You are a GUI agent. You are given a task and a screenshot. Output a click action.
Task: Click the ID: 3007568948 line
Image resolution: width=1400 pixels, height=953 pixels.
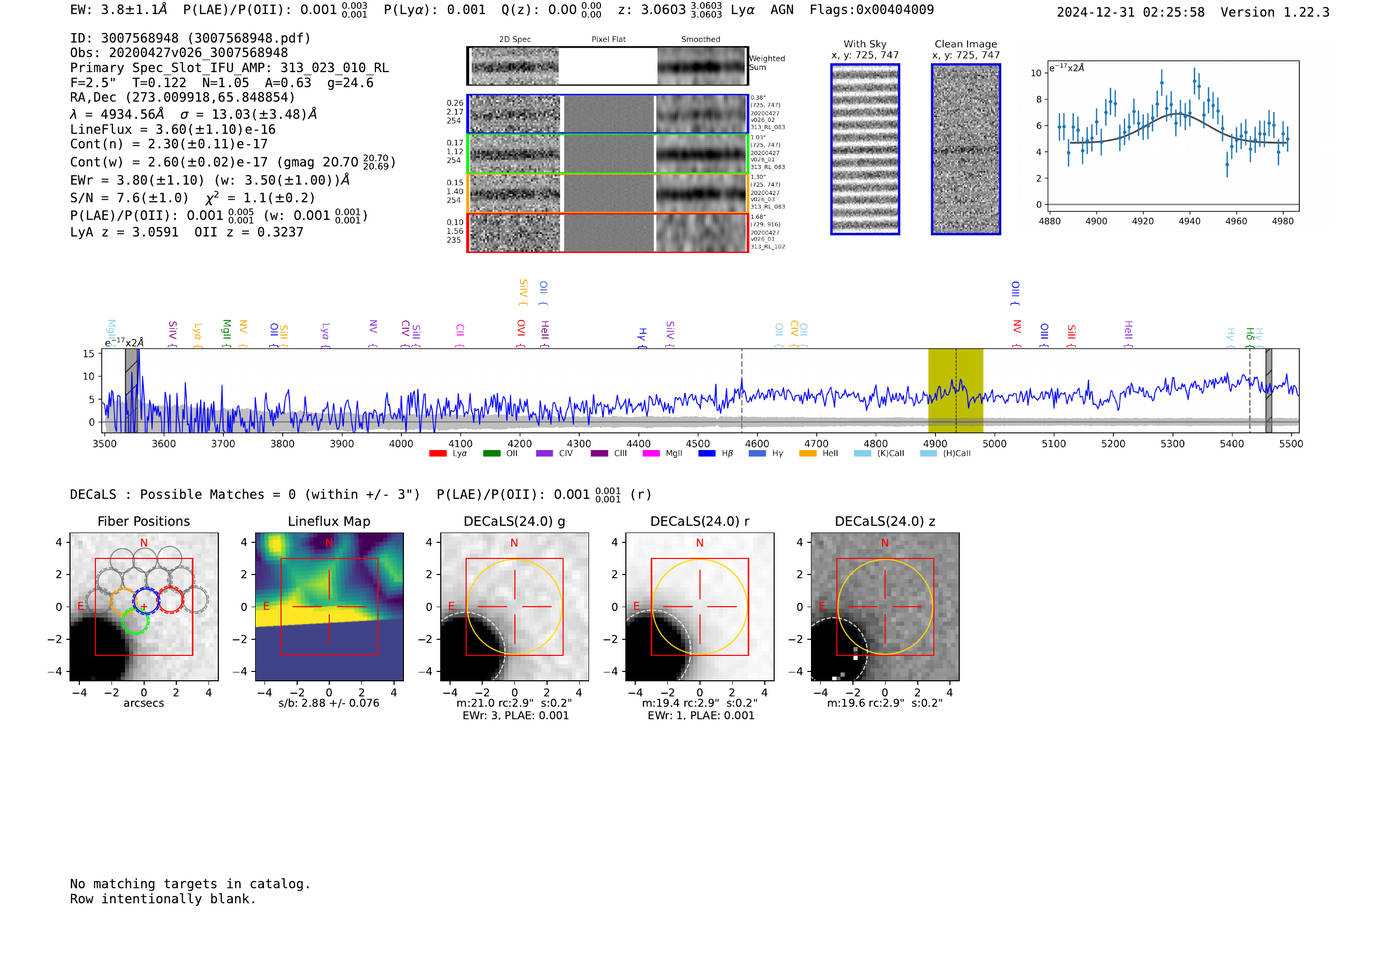[x=190, y=38]
